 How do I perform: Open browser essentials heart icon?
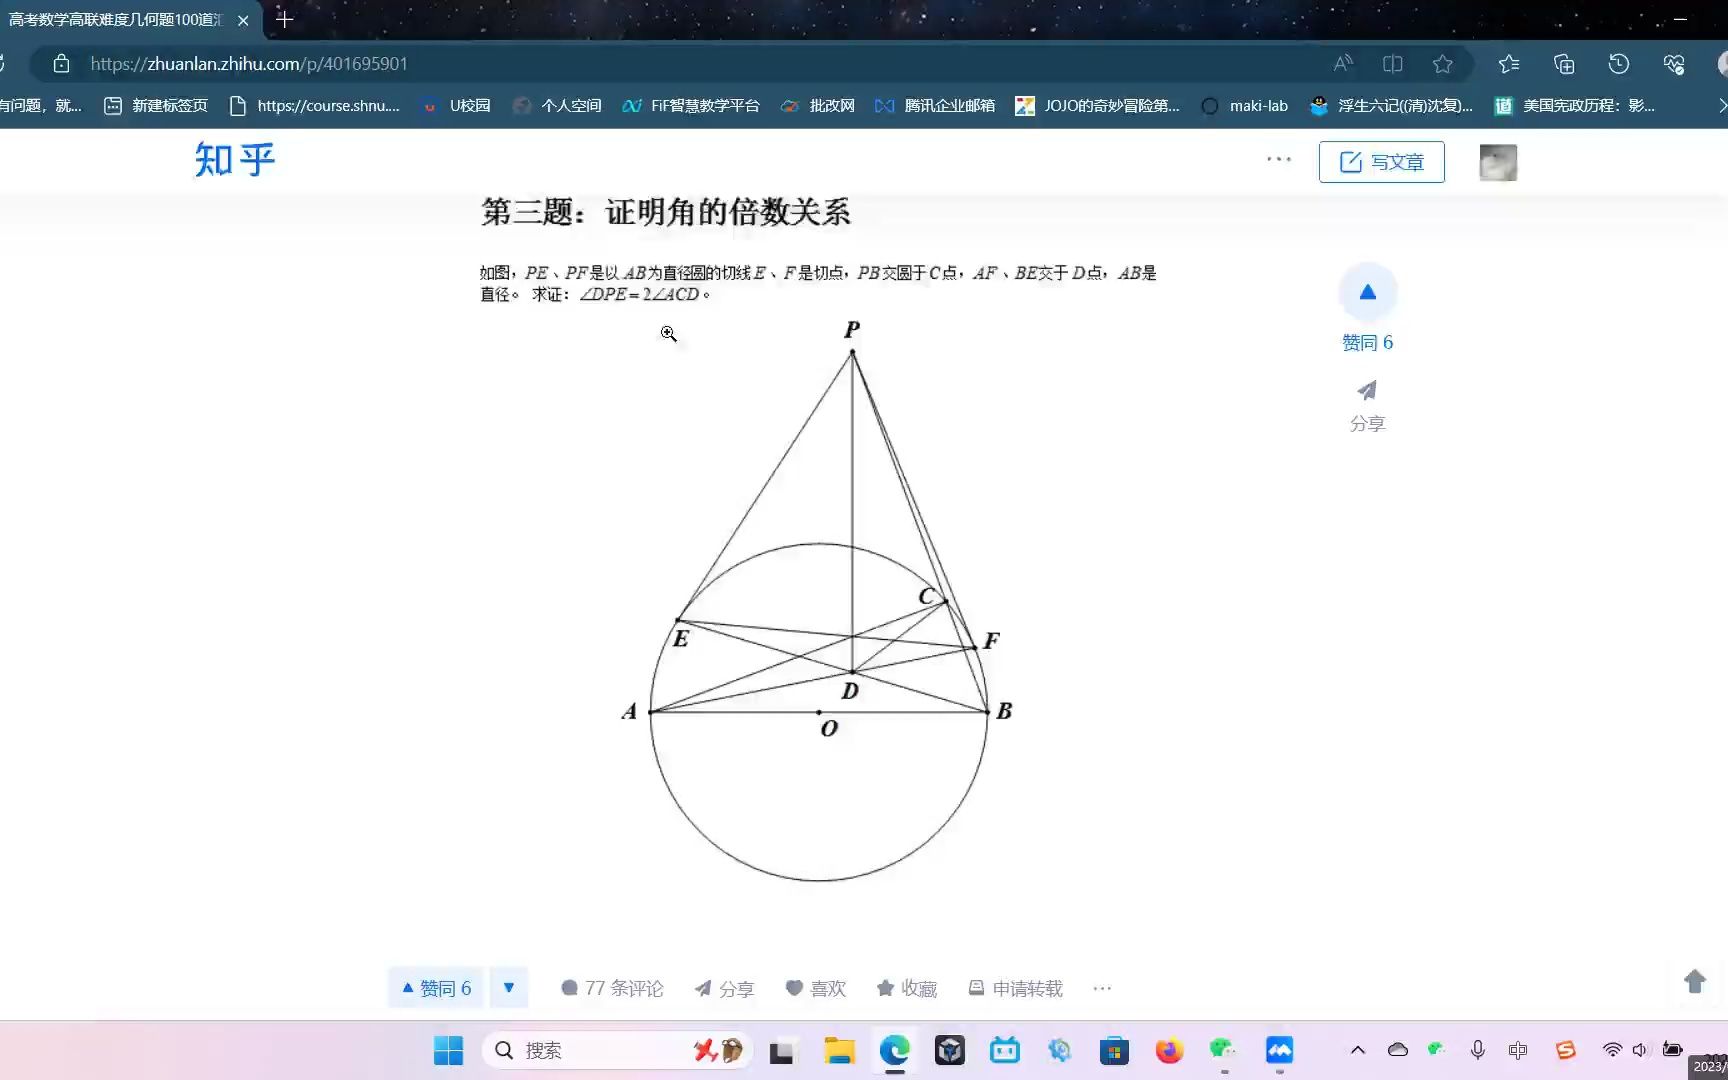[1674, 64]
